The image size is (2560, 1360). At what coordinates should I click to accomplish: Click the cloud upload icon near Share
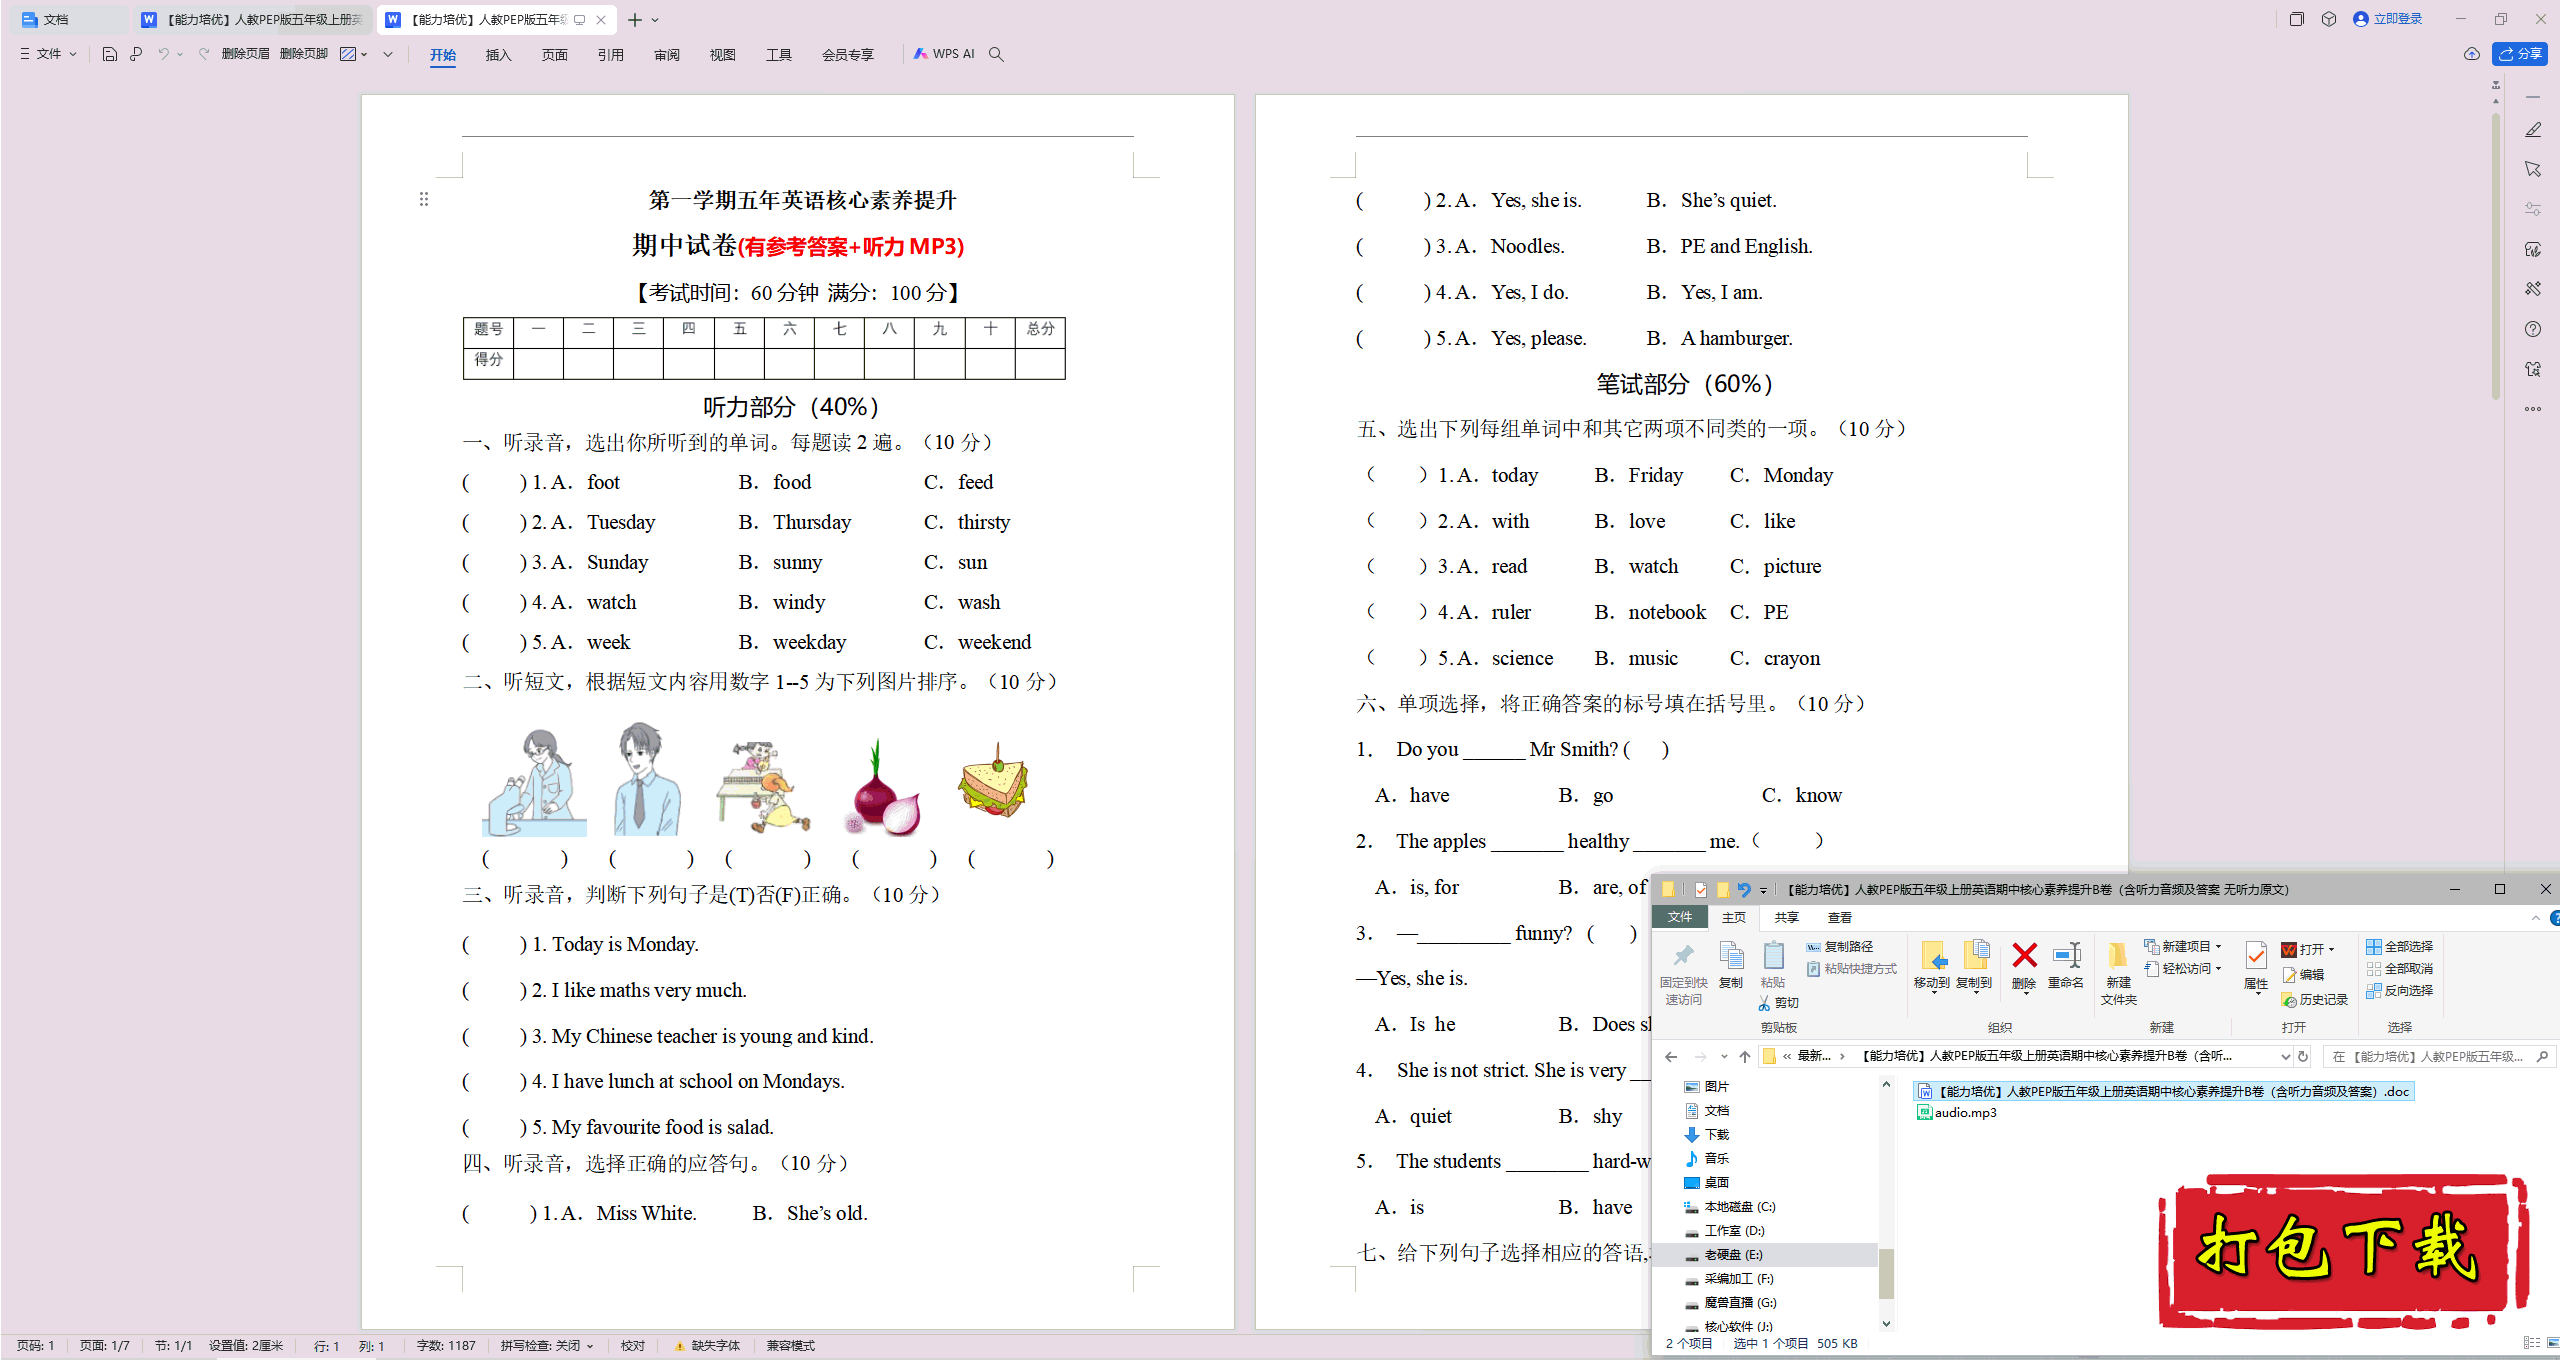click(x=2472, y=54)
